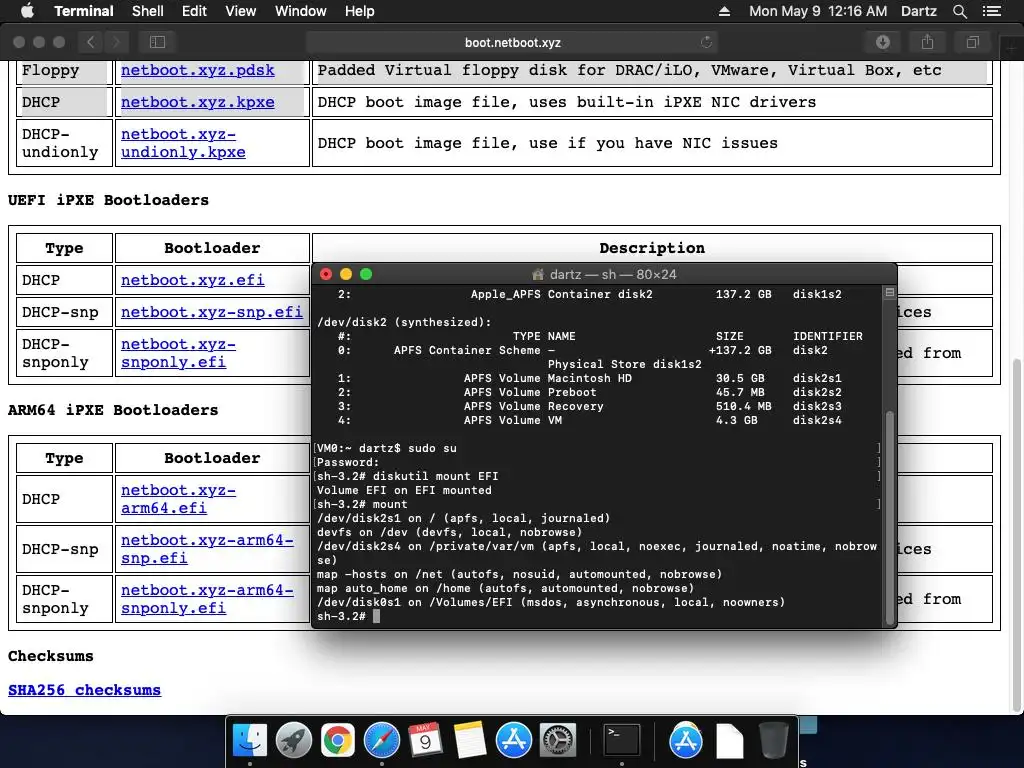Go back in Safari history
Viewport: 1024px width, 768px height.
pyautogui.click(x=91, y=42)
